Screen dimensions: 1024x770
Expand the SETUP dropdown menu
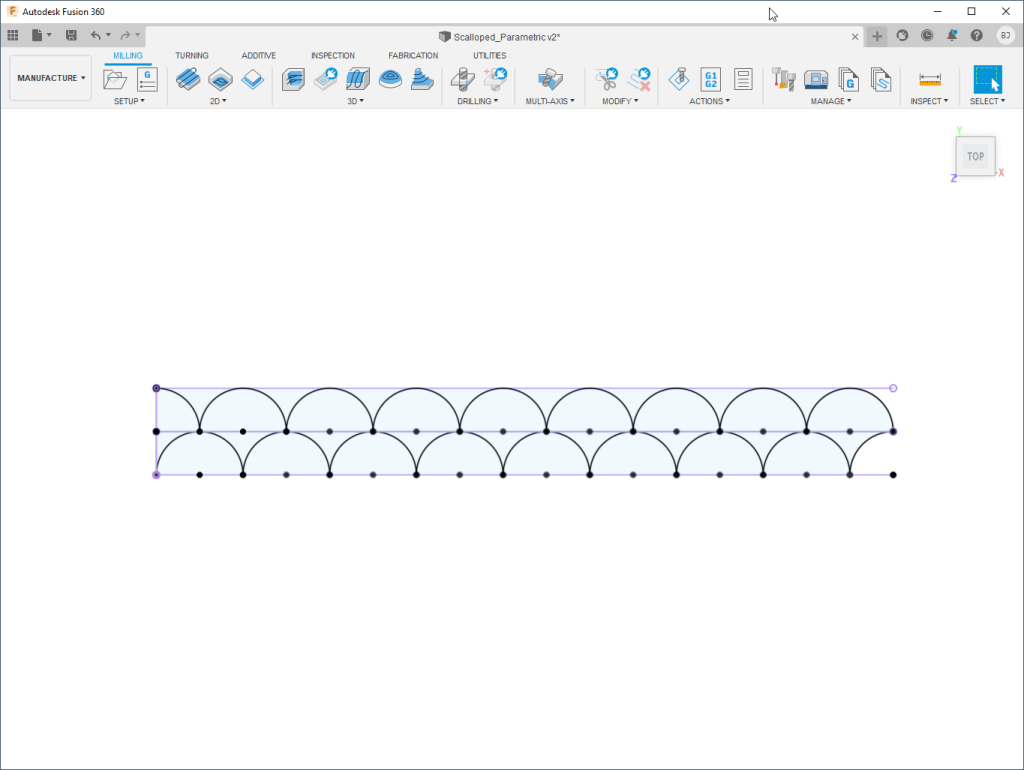pos(129,101)
